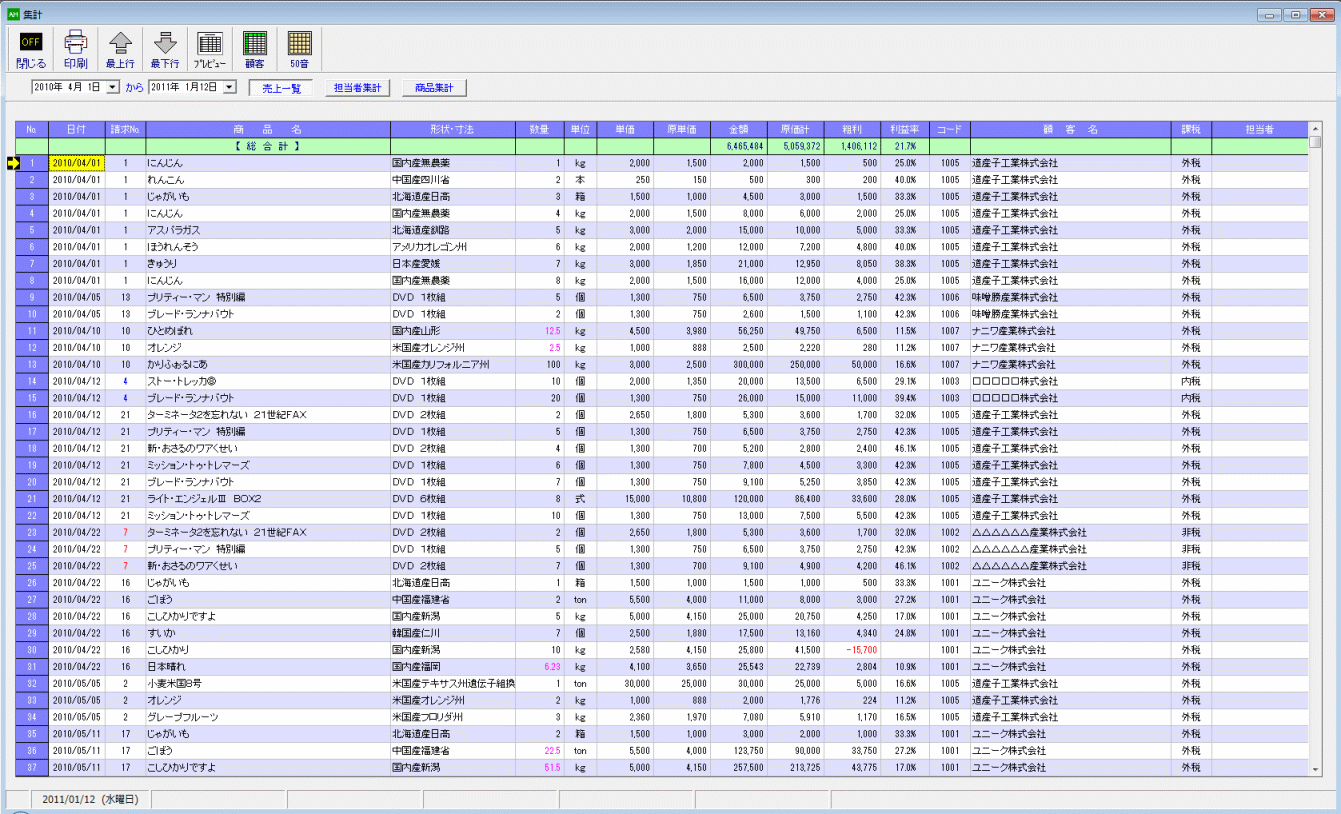The image size is (1341, 814).
Task: Click the 印刷 printer icon
Action: [76, 50]
